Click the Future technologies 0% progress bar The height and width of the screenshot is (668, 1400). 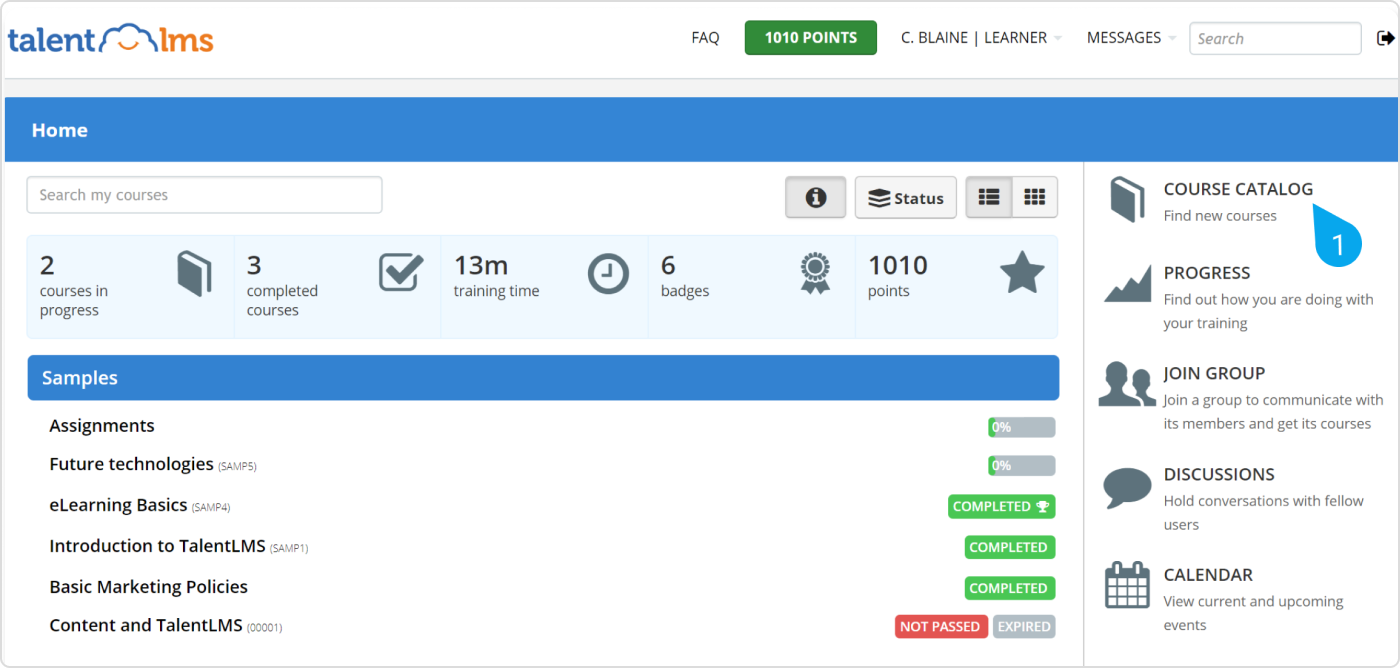(x=1022, y=465)
